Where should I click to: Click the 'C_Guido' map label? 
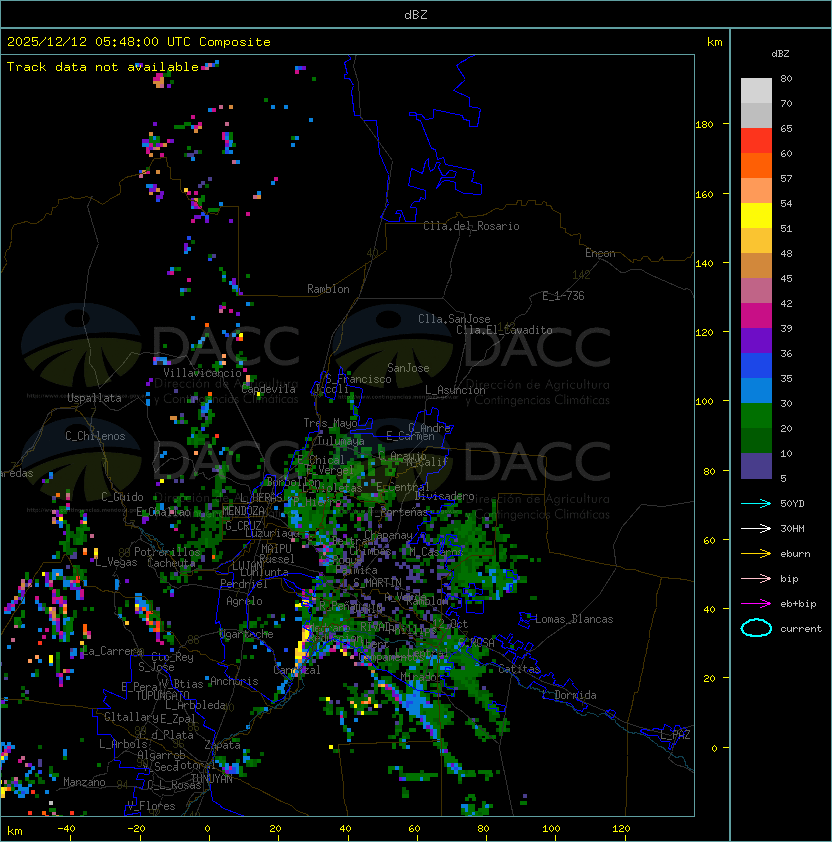[x=122, y=497]
